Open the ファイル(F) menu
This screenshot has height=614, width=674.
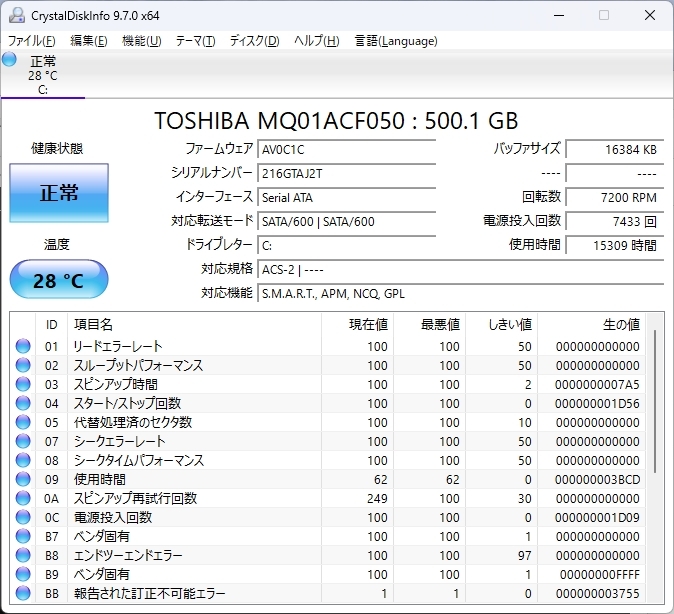(x=32, y=41)
